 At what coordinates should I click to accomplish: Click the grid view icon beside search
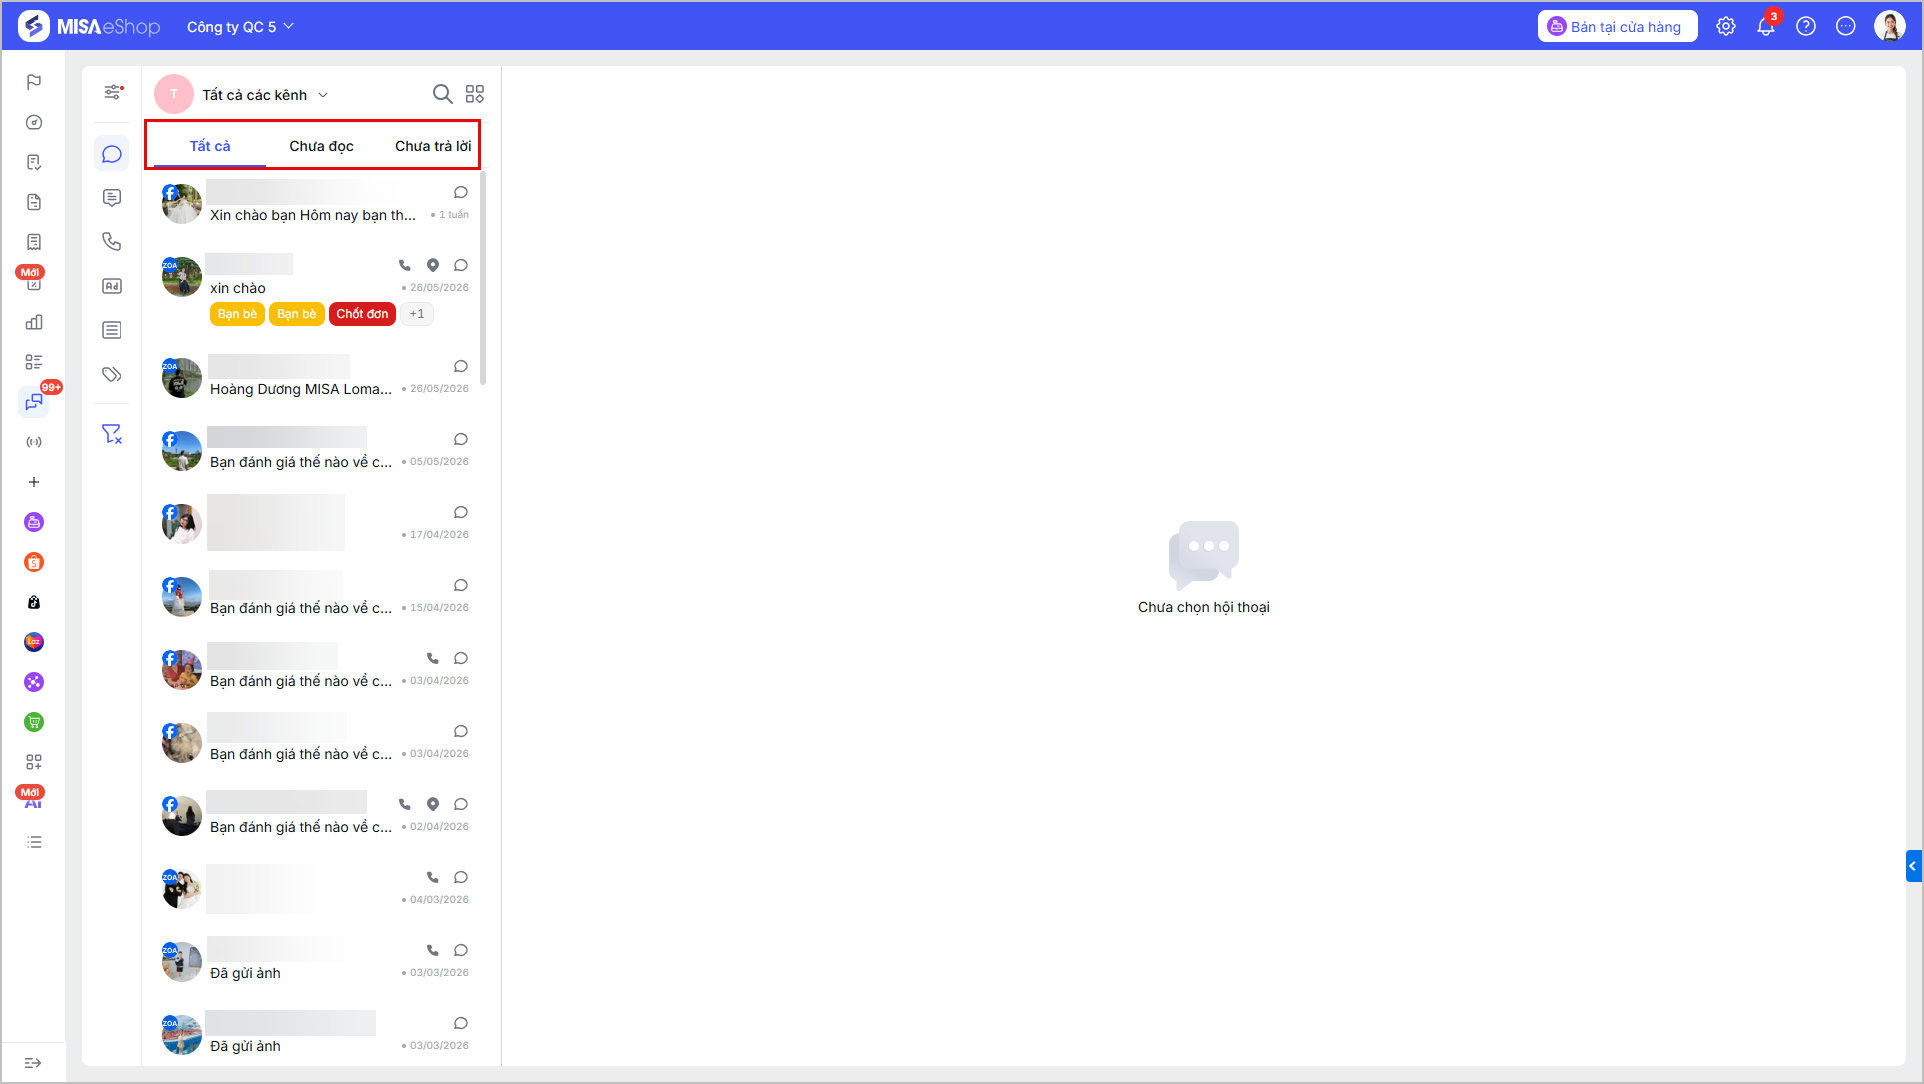point(475,94)
